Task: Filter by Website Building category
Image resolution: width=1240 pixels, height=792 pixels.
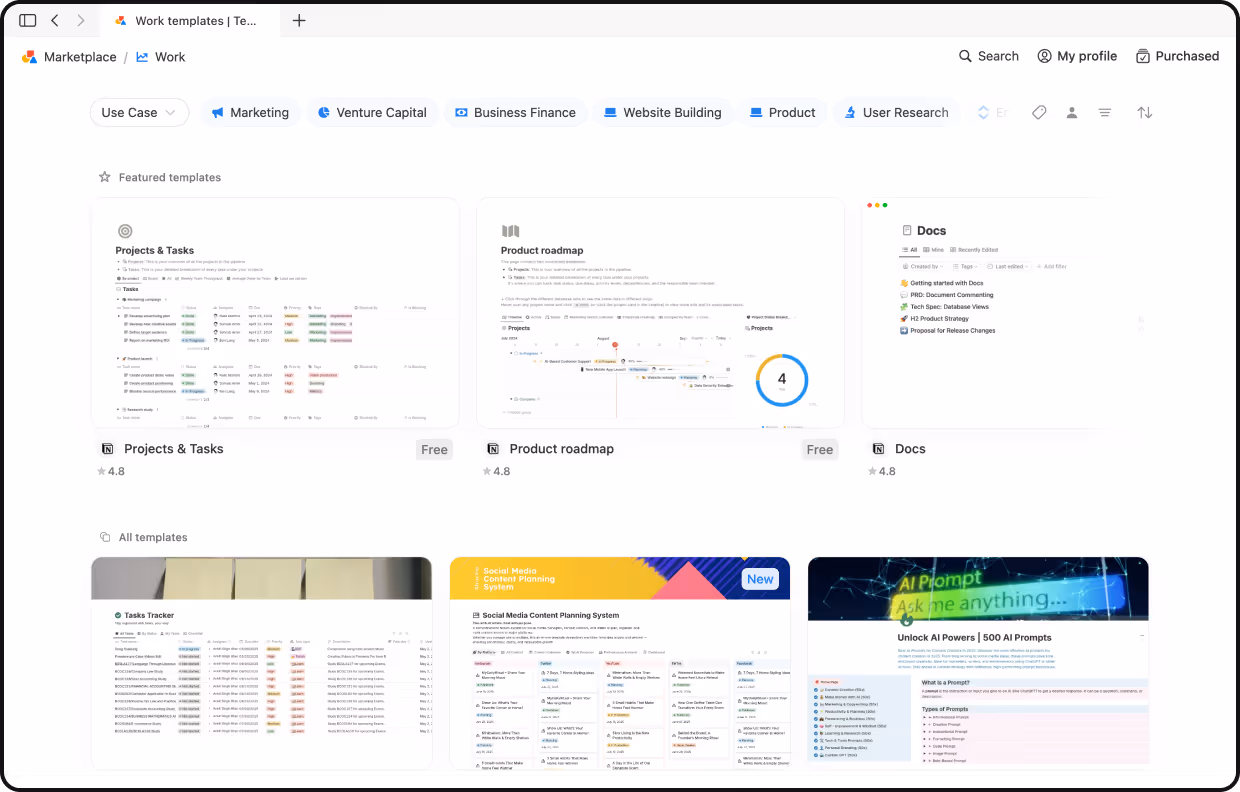Action: [662, 113]
